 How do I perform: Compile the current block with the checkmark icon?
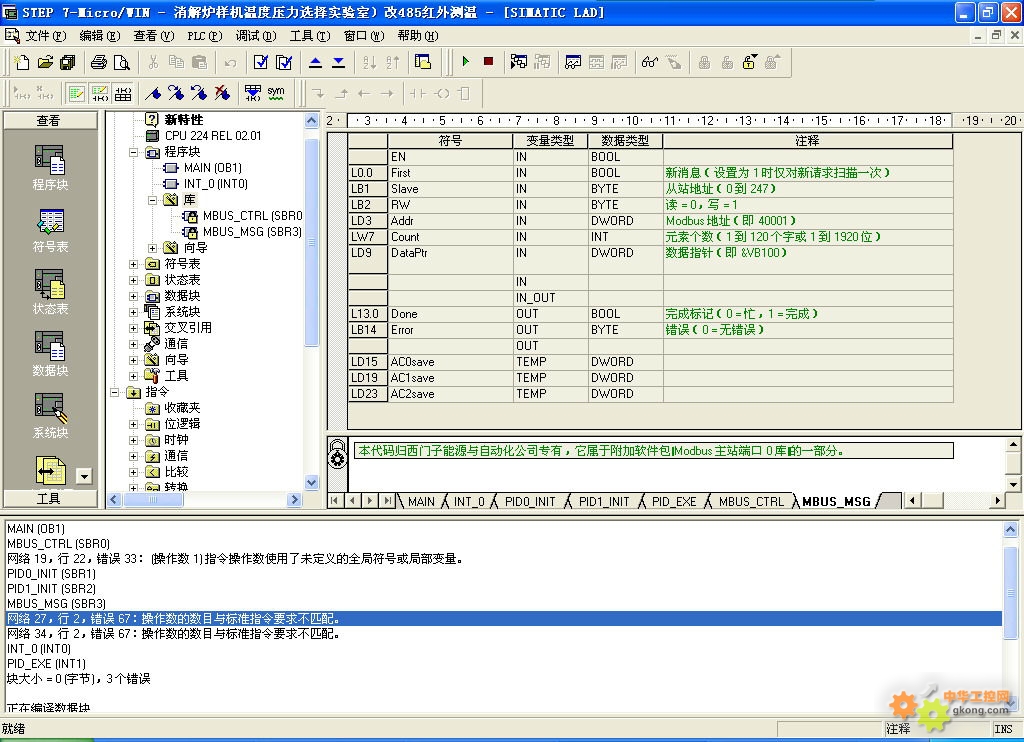pyautogui.click(x=261, y=62)
